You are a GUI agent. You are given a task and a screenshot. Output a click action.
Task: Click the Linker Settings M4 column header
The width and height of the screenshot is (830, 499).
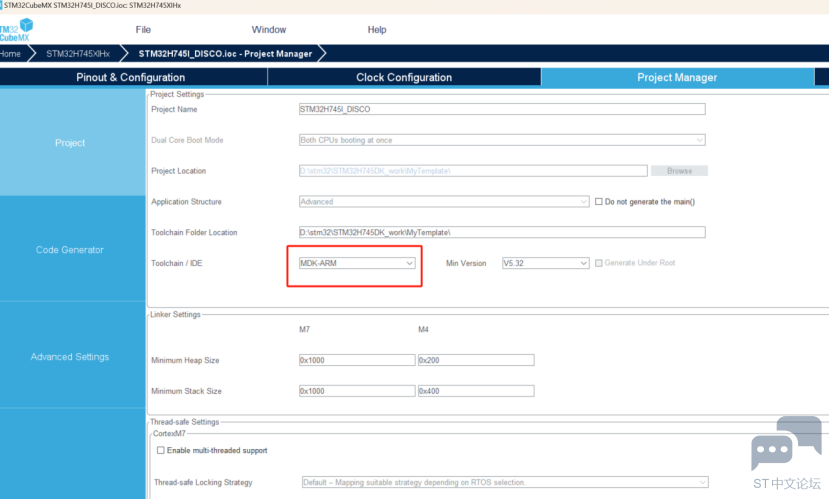pyautogui.click(x=423, y=329)
